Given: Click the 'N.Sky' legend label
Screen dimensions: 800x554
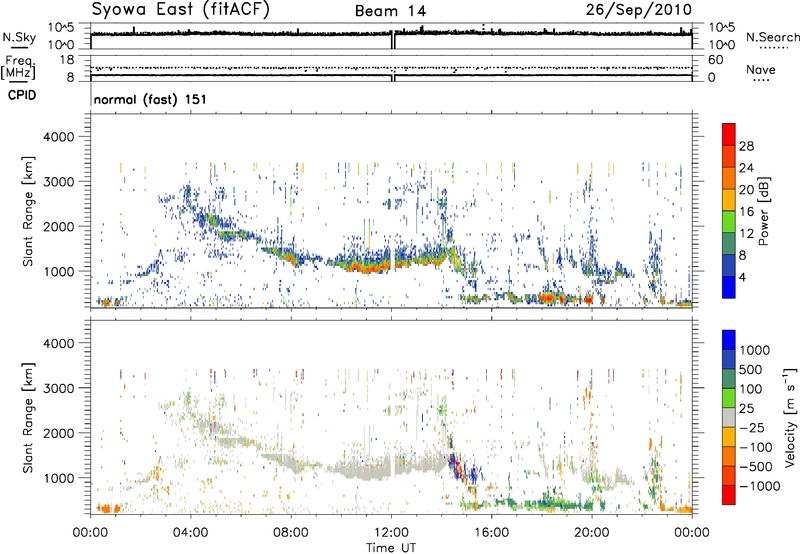Looking at the screenshot, I should click(19, 37).
